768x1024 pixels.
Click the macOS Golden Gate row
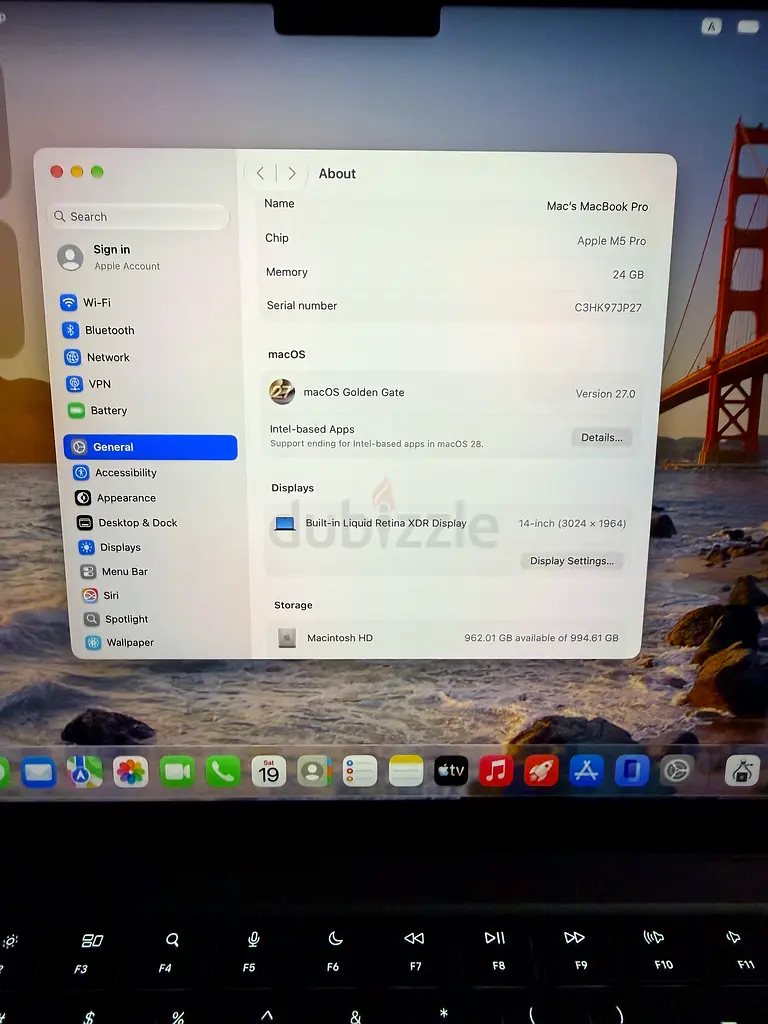(x=452, y=393)
